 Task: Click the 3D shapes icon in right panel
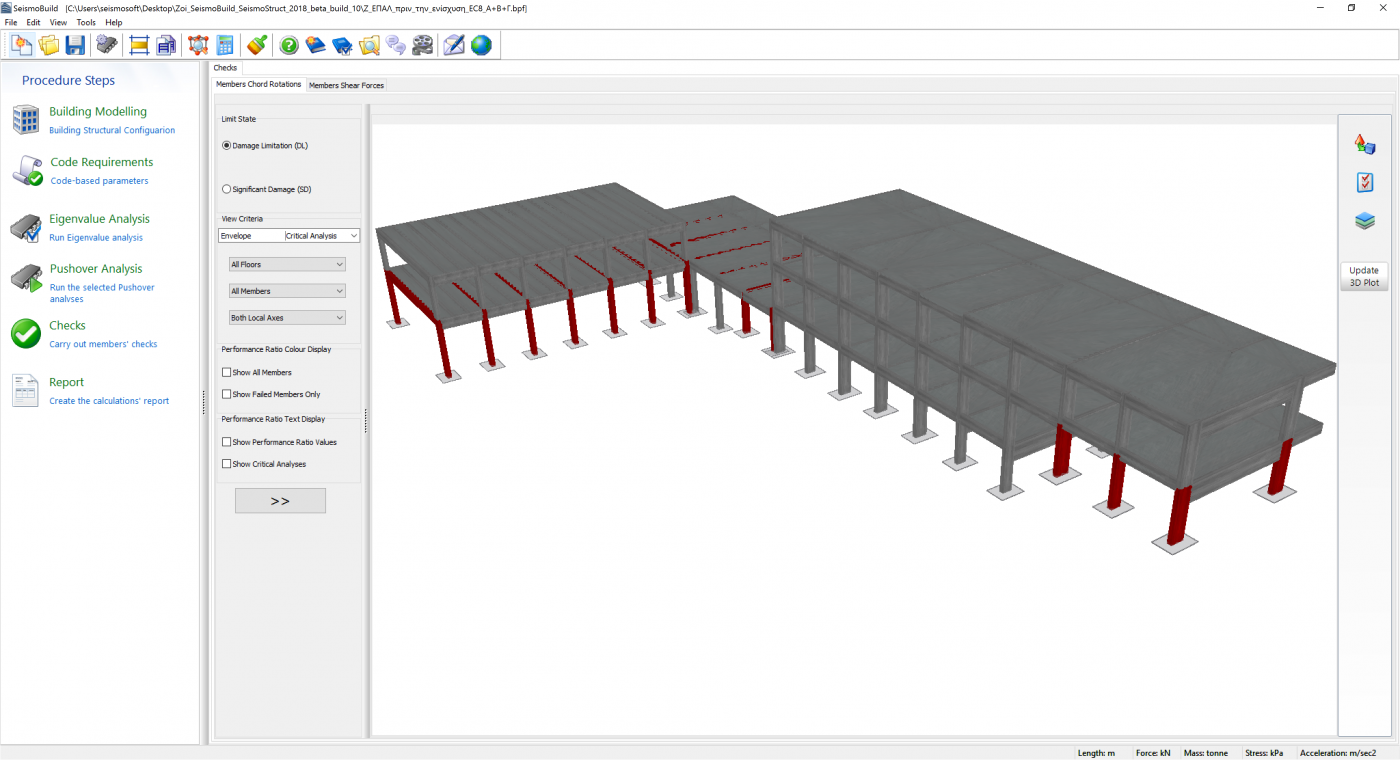[x=1365, y=144]
